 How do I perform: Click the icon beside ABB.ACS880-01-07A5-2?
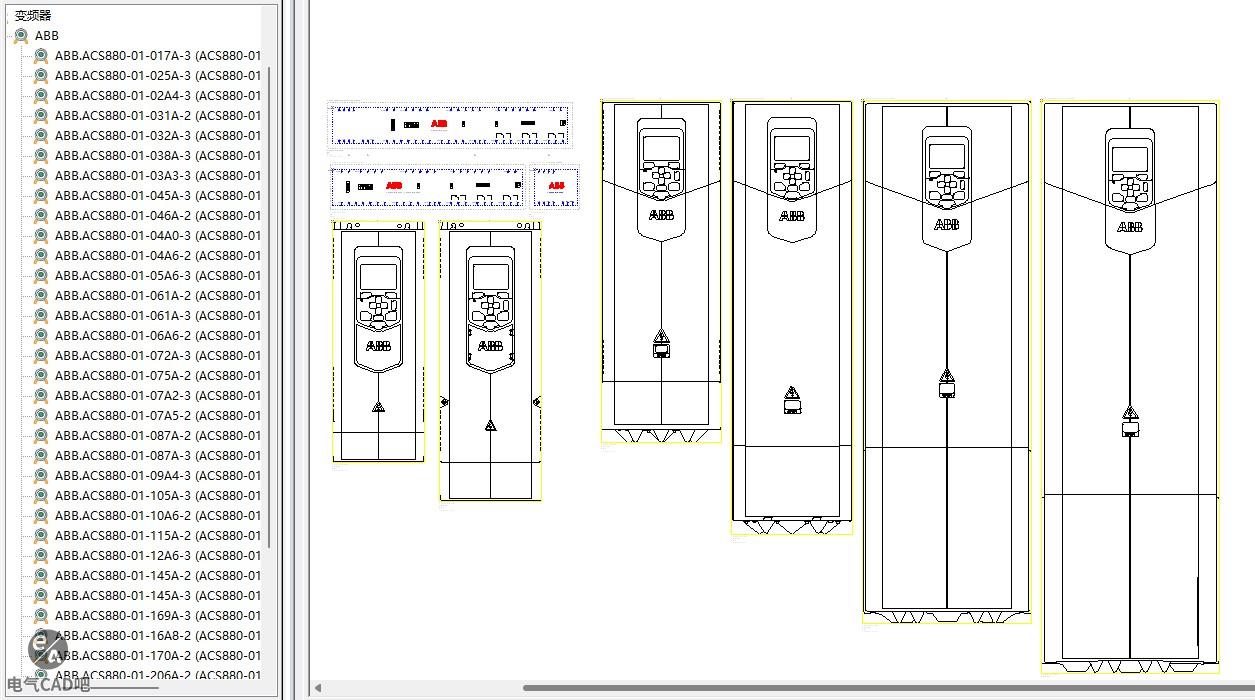[x=41, y=415]
